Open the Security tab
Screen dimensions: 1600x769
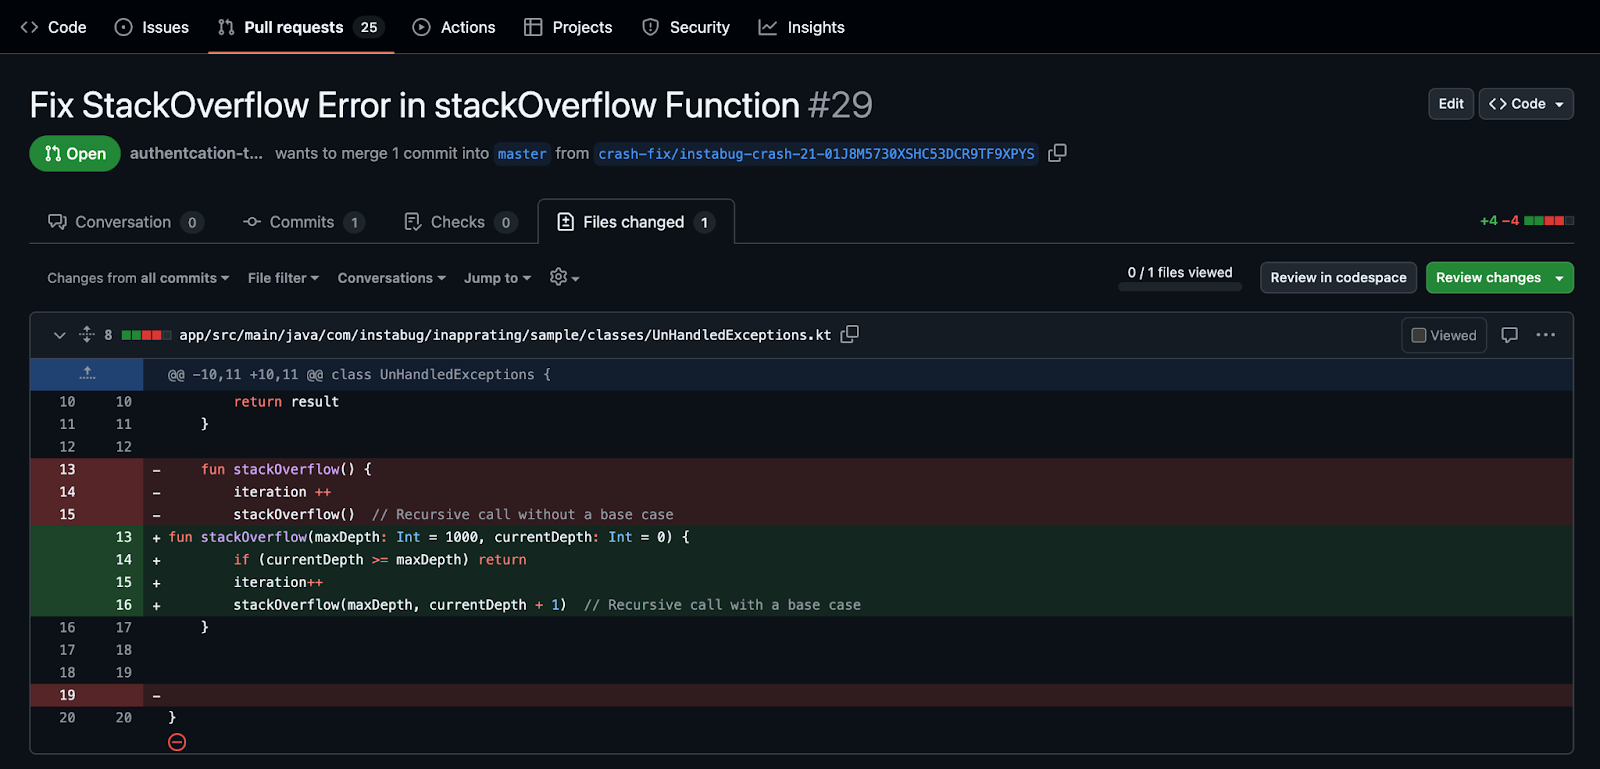click(x=686, y=27)
